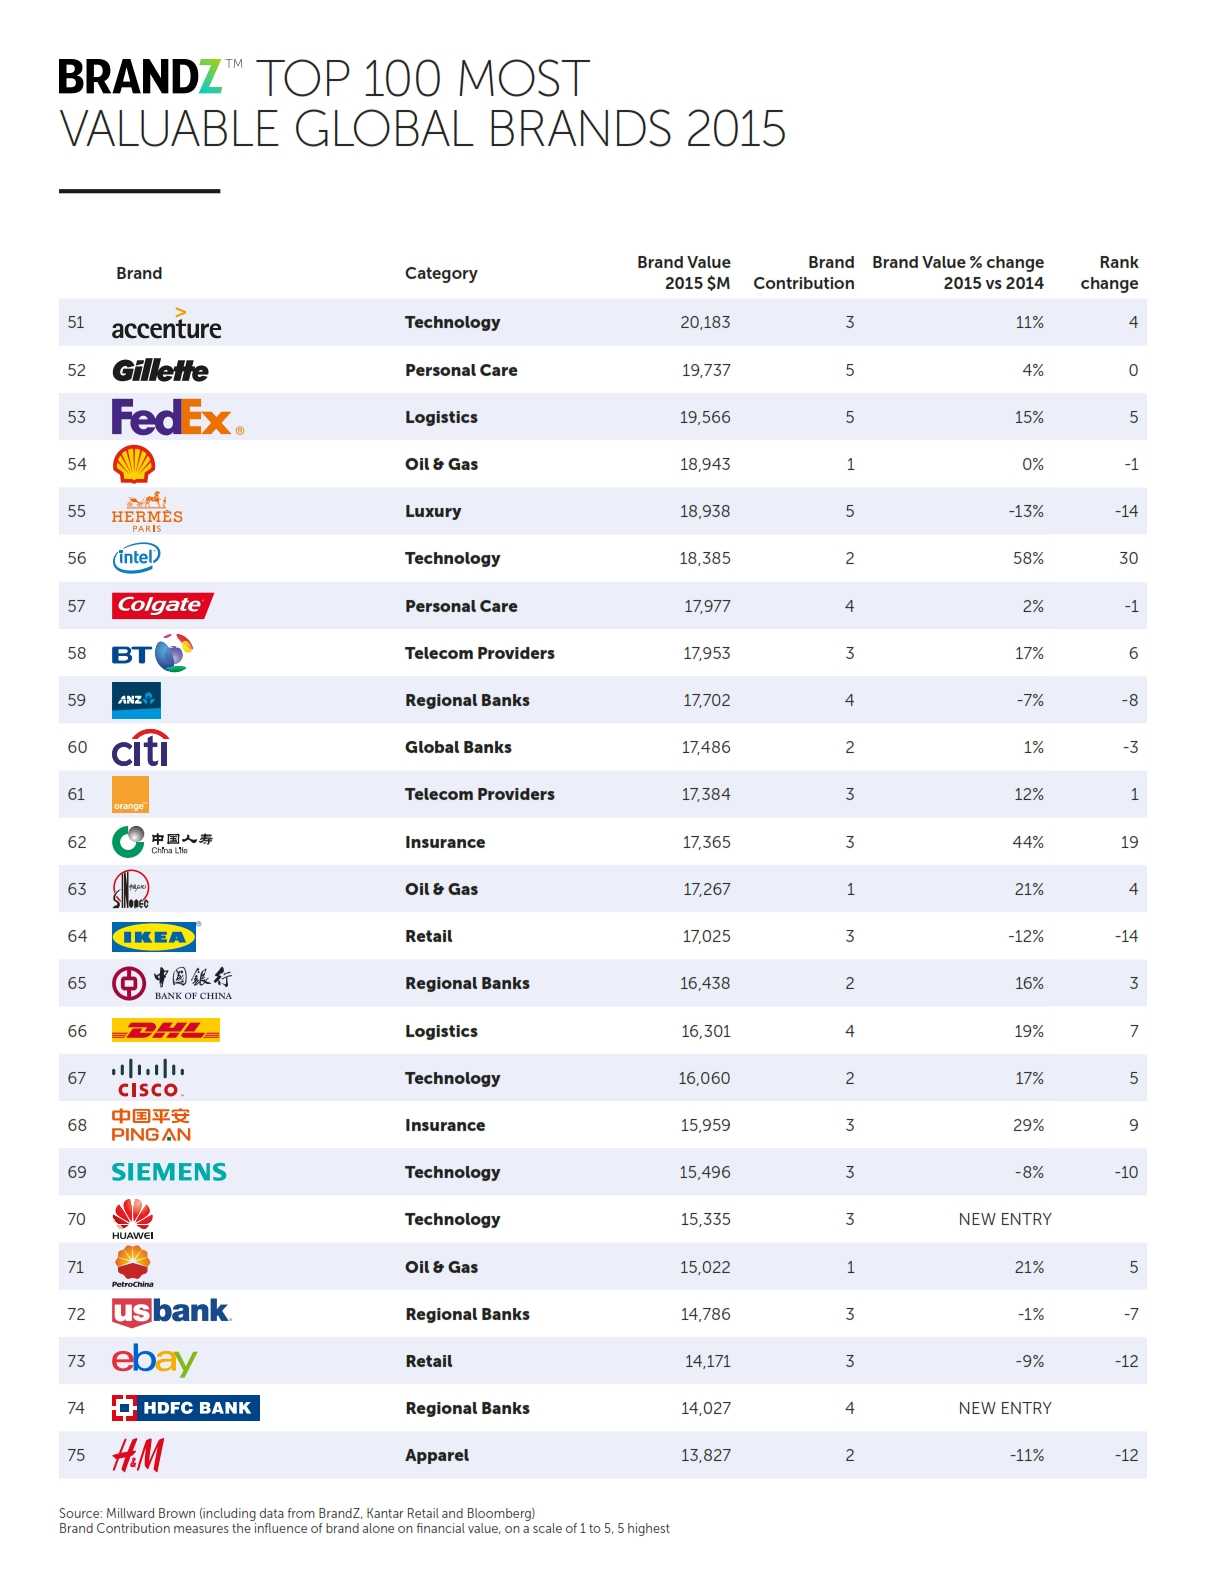Click the BrandZ title logo
Viewport: 1210px width, 1593px height.
[140, 78]
